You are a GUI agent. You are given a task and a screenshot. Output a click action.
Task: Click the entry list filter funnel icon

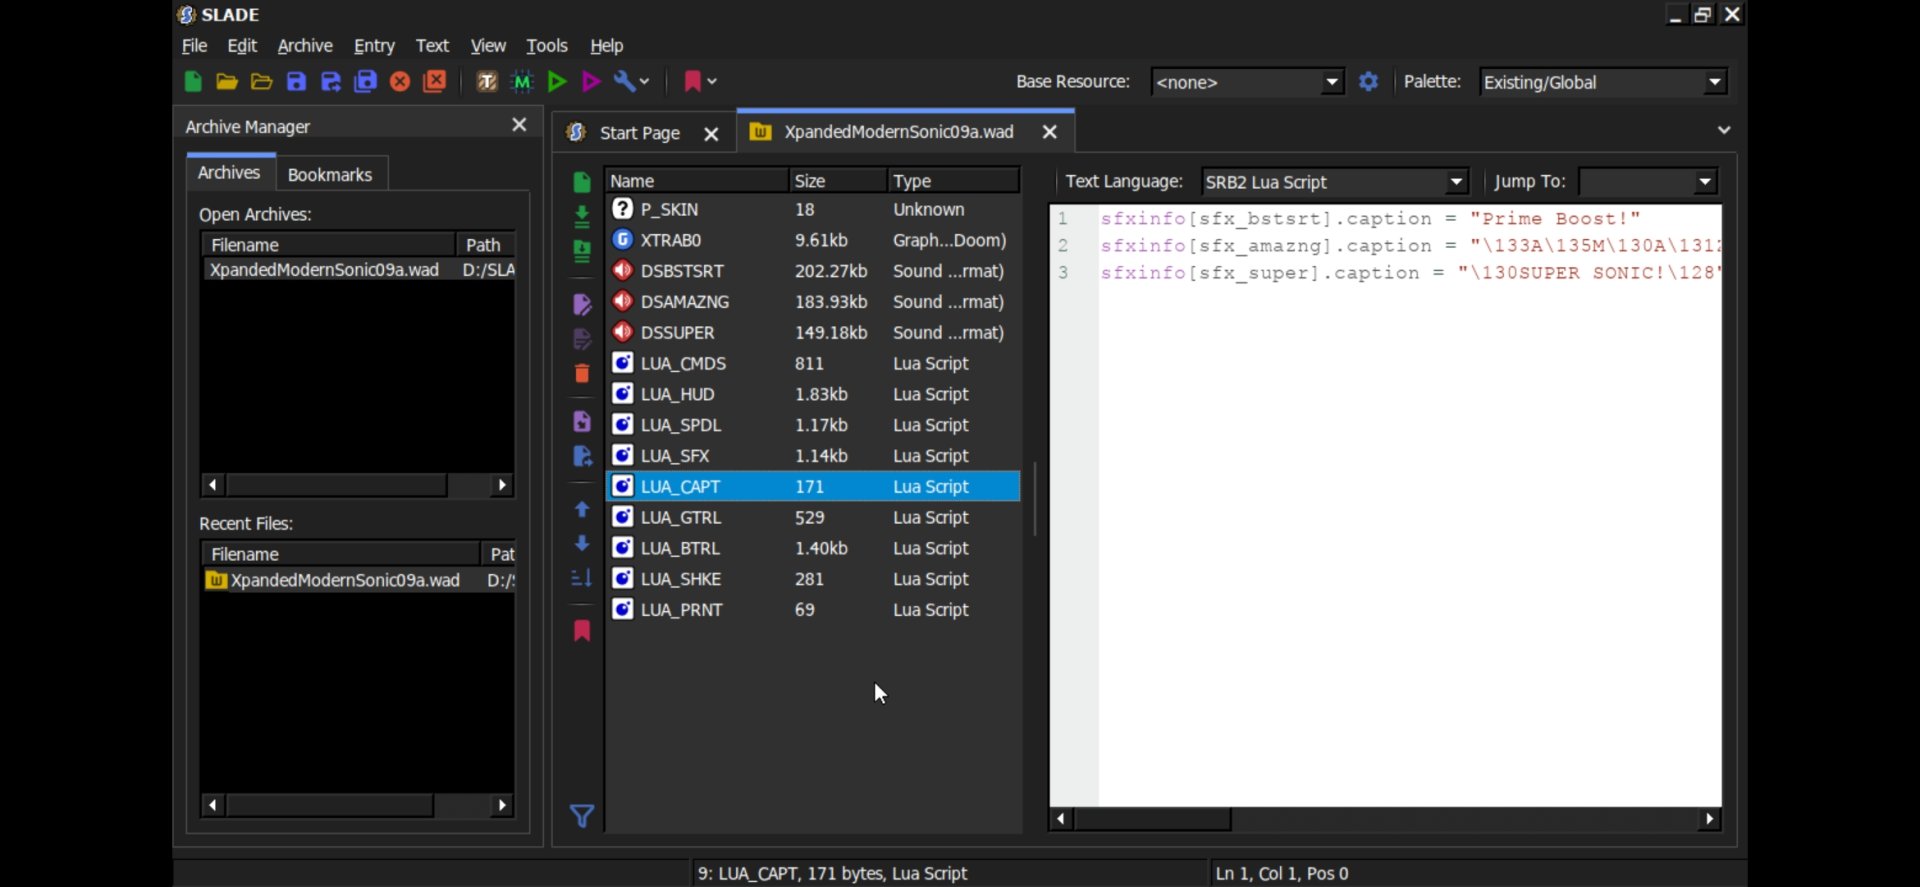582,816
